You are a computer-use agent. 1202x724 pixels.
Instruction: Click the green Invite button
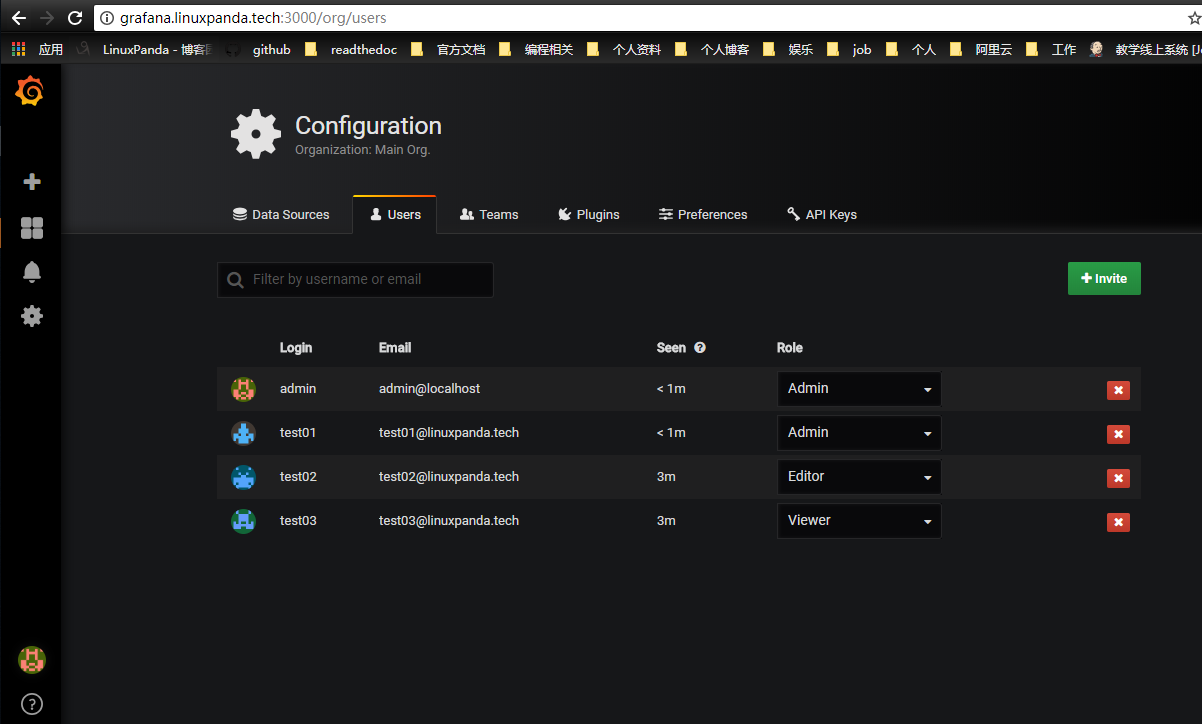click(x=1104, y=279)
